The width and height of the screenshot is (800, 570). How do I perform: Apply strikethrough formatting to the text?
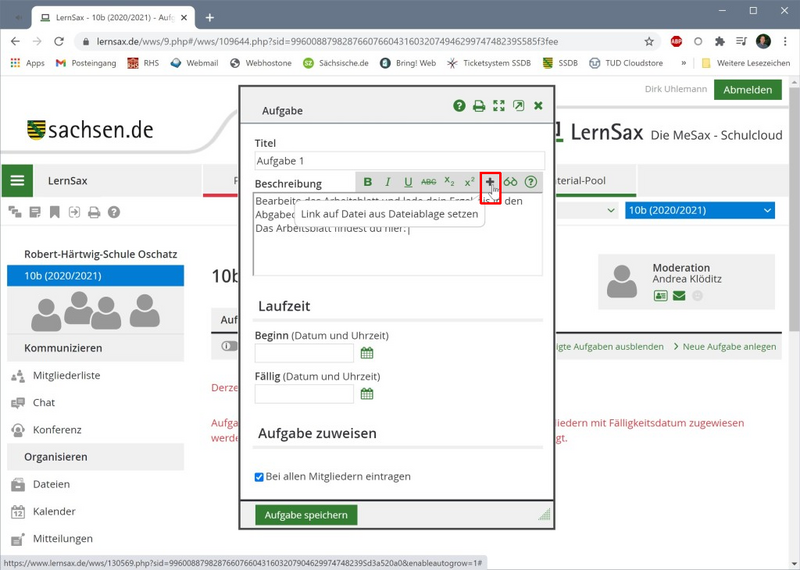tap(429, 182)
